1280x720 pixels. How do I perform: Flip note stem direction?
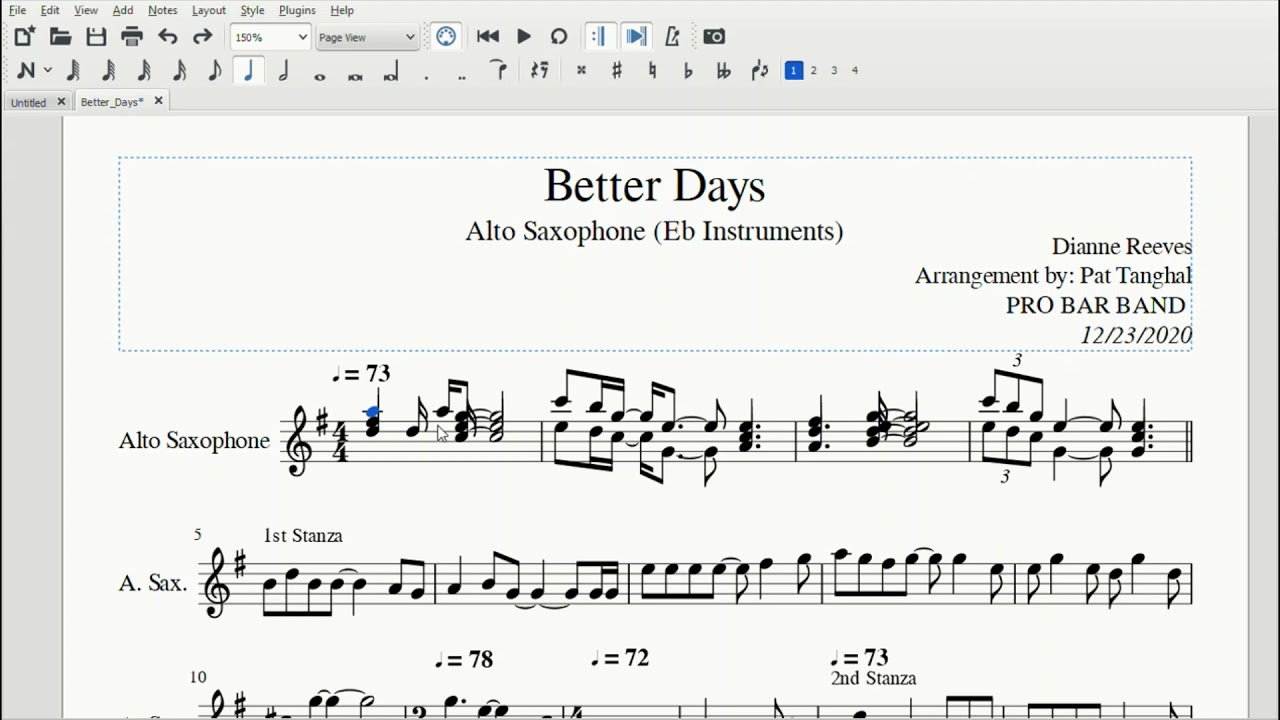click(x=760, y=71)
